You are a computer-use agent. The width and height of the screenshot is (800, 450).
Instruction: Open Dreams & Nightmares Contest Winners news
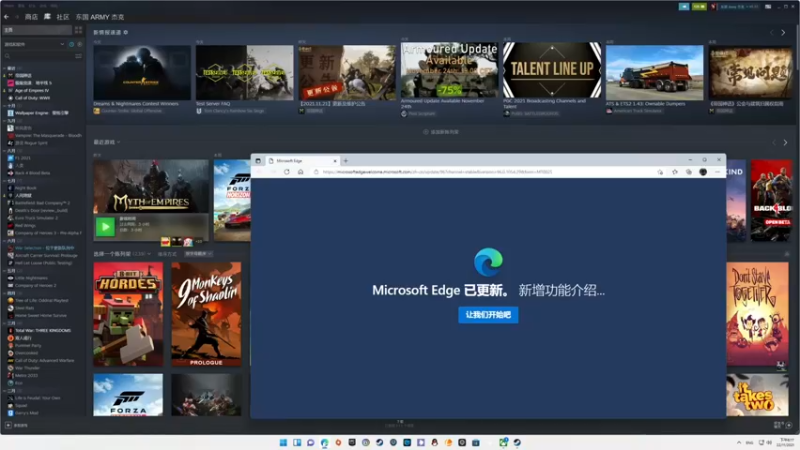click(142, 72)
